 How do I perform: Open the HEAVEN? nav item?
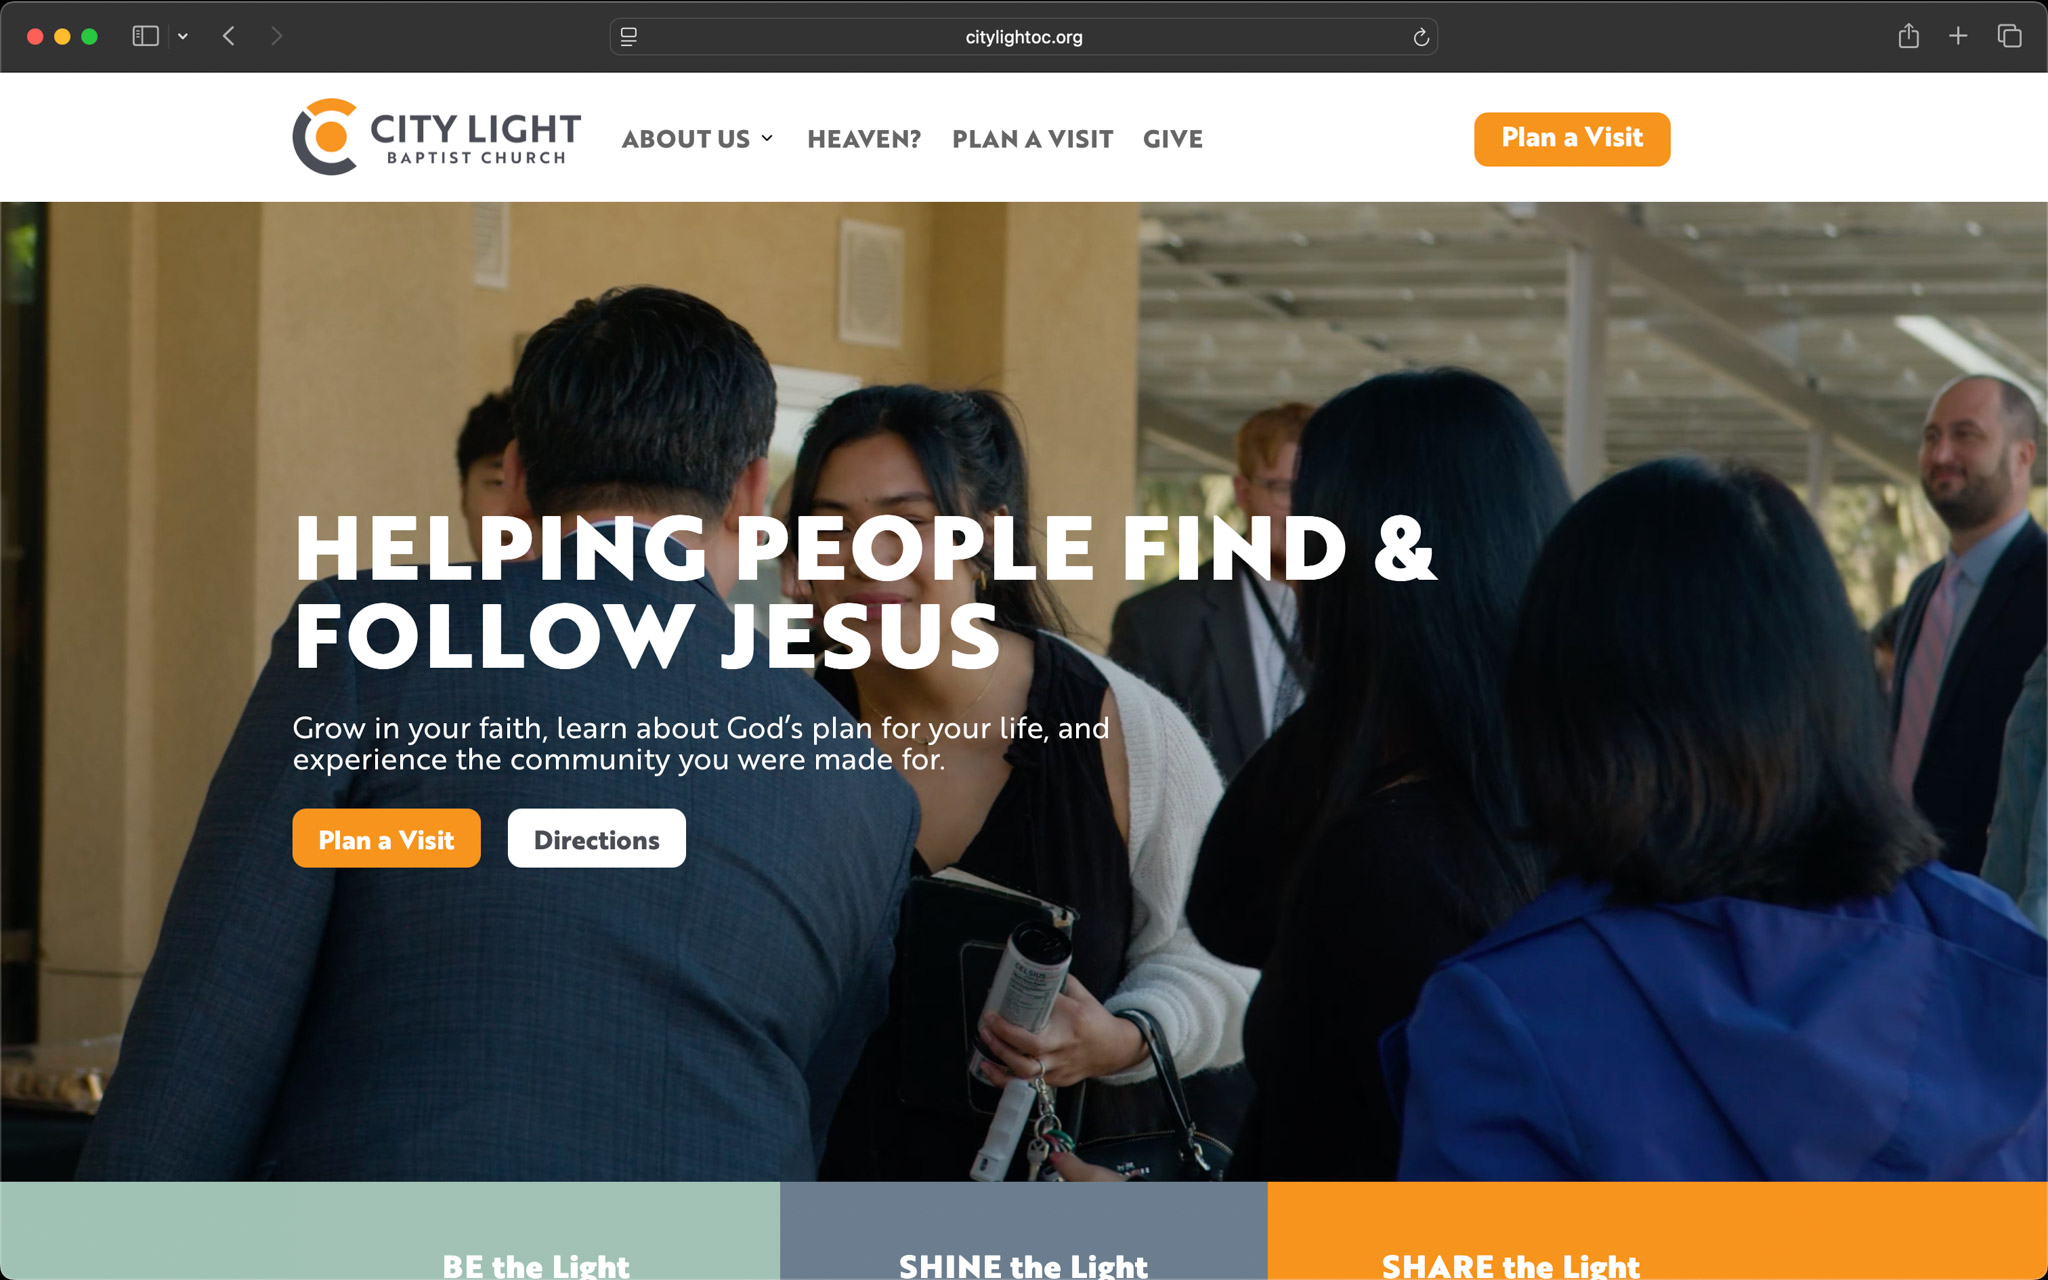click(864, 139)
